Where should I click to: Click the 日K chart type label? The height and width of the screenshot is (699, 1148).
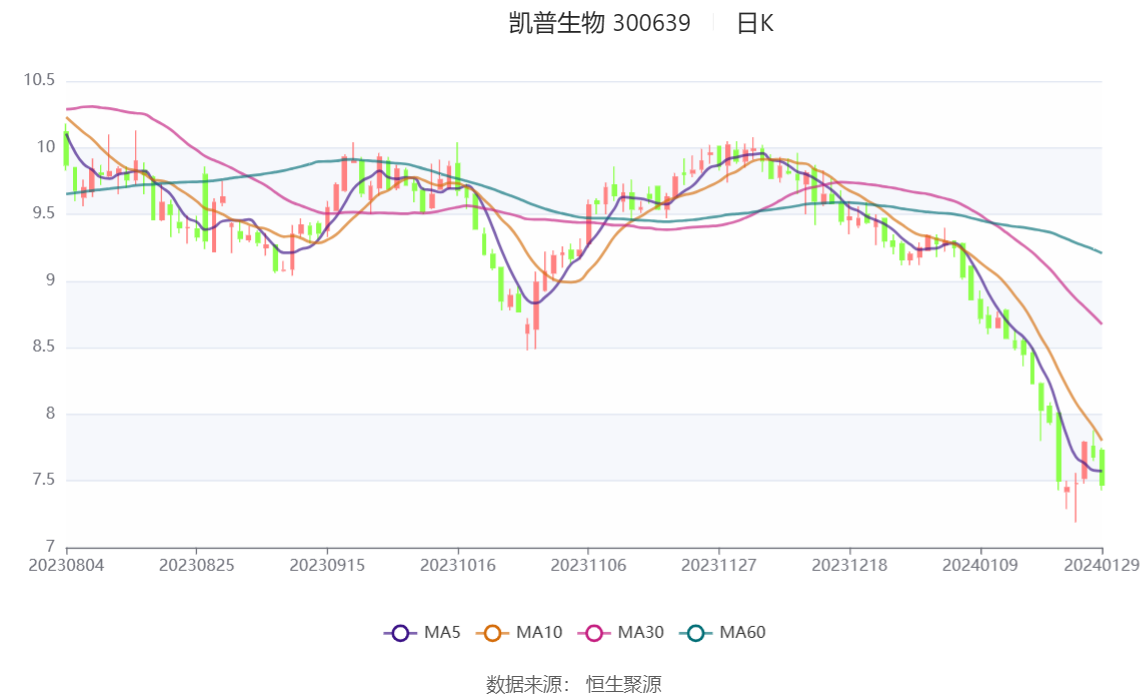tap(755, 23)
